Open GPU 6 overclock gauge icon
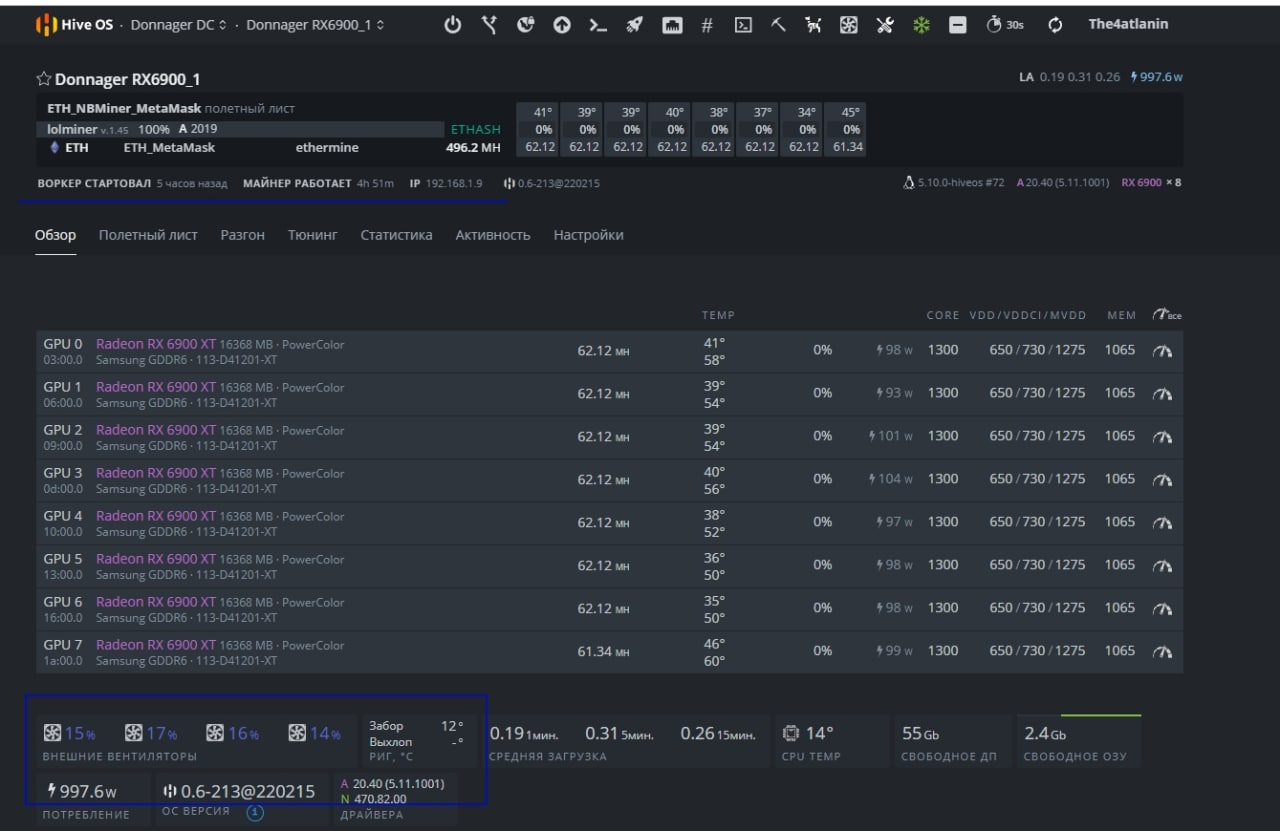Screen dimensions: 1280x831 pos(1162,609)
